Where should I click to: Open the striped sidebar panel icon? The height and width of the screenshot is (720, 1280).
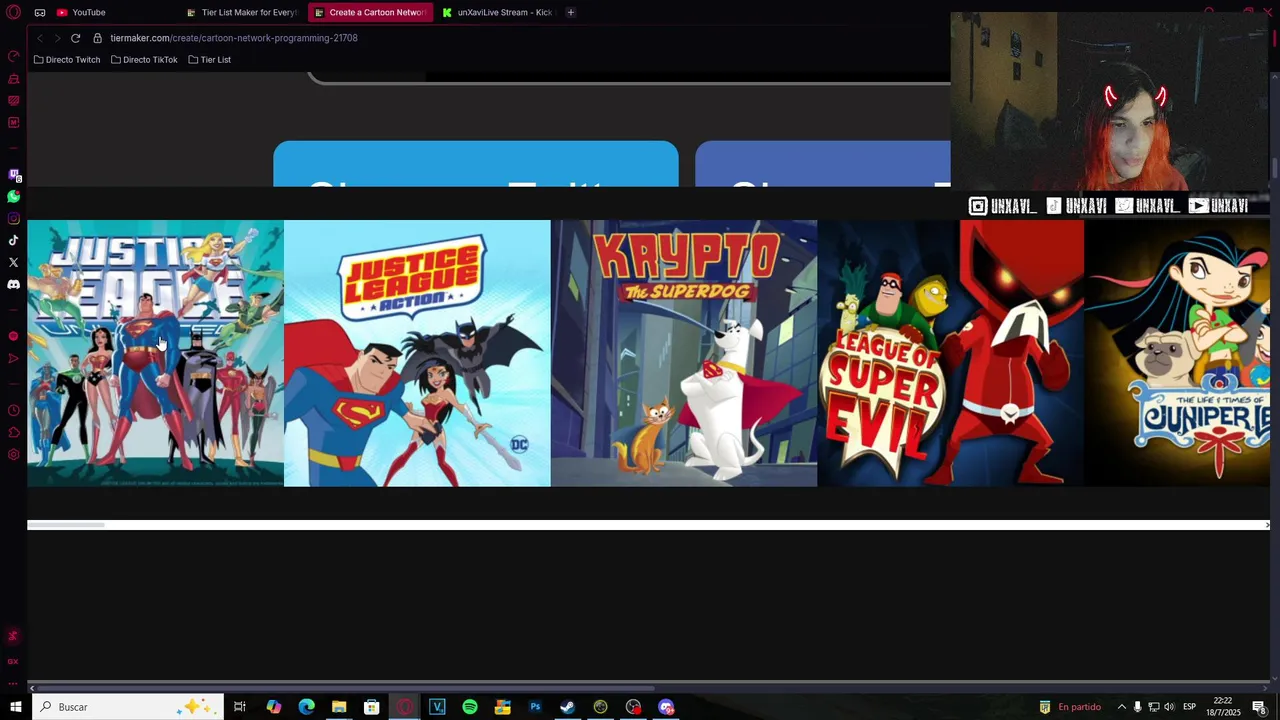tap(13, 101)
